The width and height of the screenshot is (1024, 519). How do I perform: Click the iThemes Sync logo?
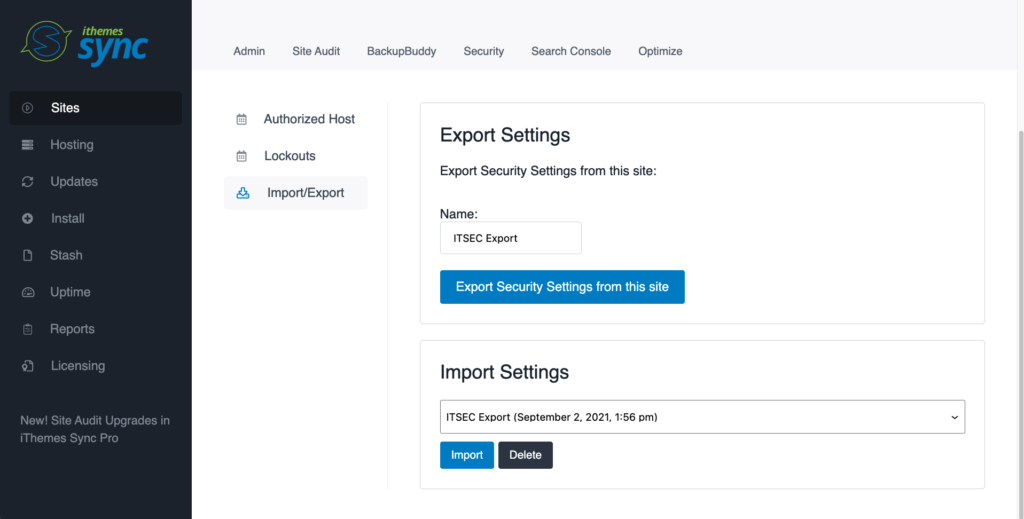click(84, 43)
